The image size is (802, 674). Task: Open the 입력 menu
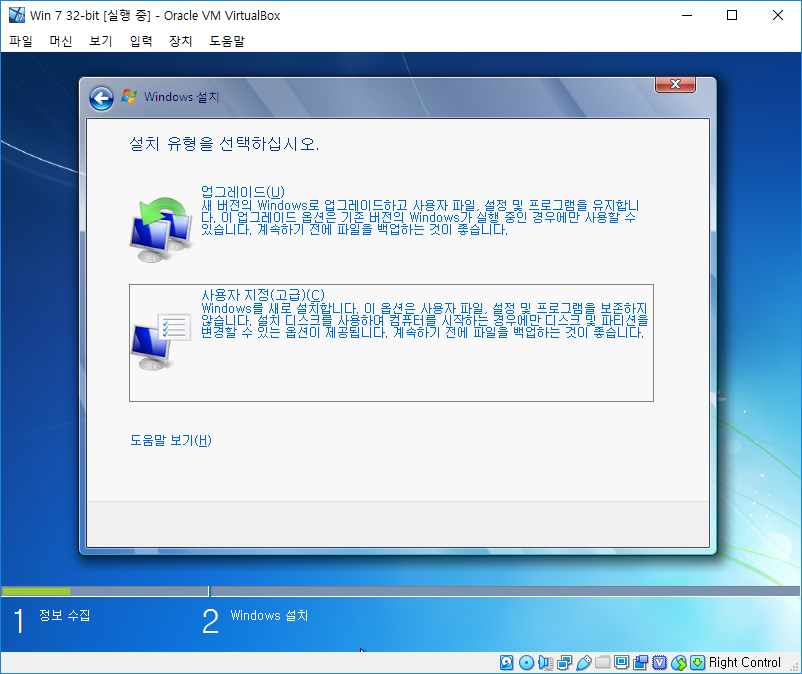[x=141, y=41]
